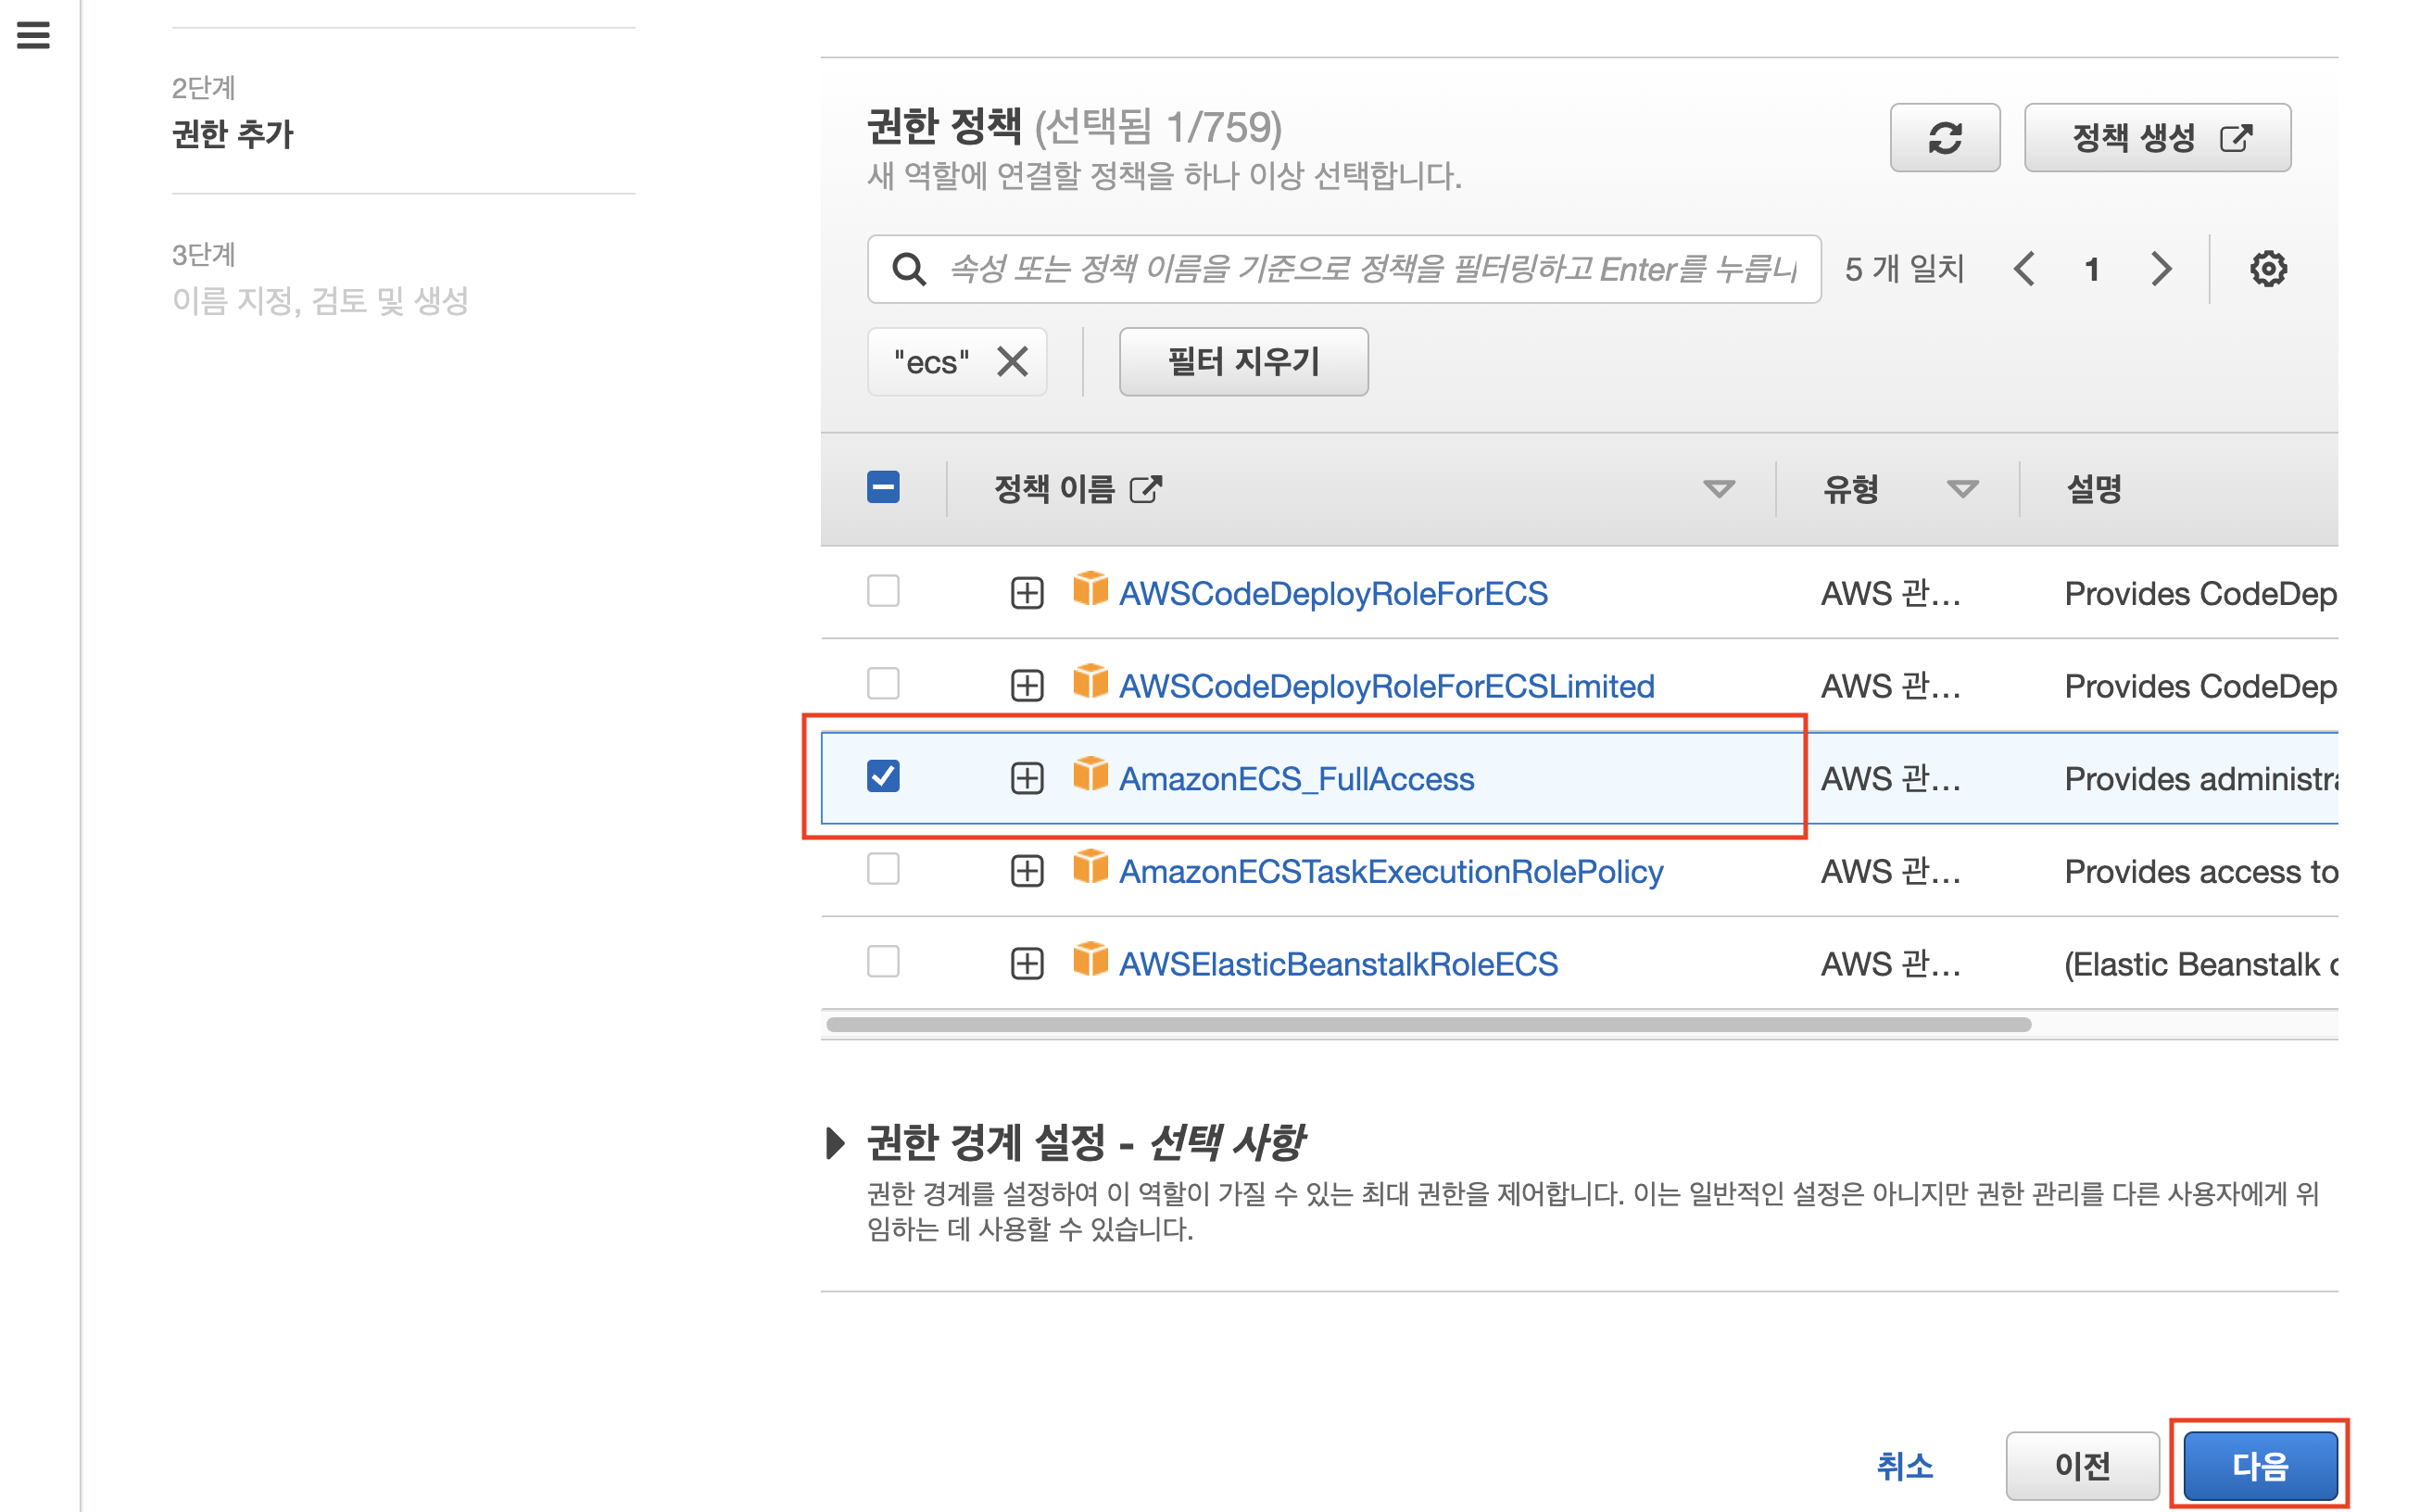Uncheck the AmazonECS_FullAccess checkbox
2420x1512 pixels.
coord(883,776)
